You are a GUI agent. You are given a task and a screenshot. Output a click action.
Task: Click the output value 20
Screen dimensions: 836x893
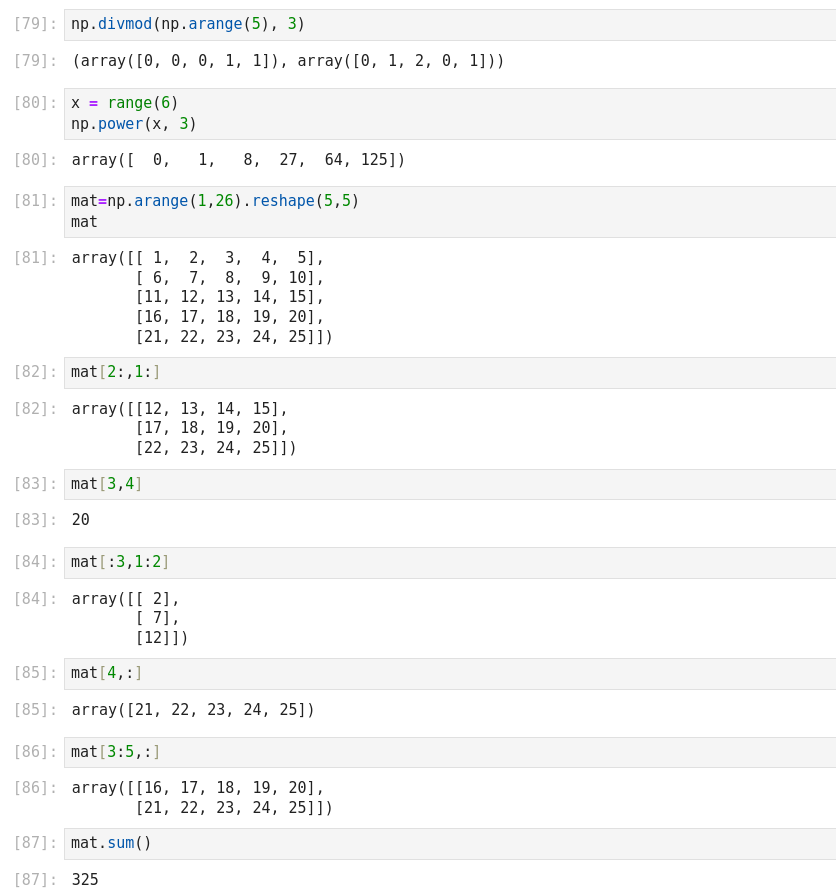click(81, 520)
